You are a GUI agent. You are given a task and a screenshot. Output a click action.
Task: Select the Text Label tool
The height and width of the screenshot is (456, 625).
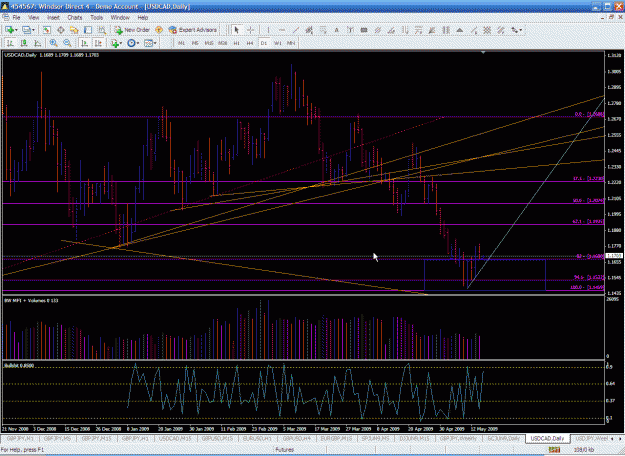pos(350,30)
